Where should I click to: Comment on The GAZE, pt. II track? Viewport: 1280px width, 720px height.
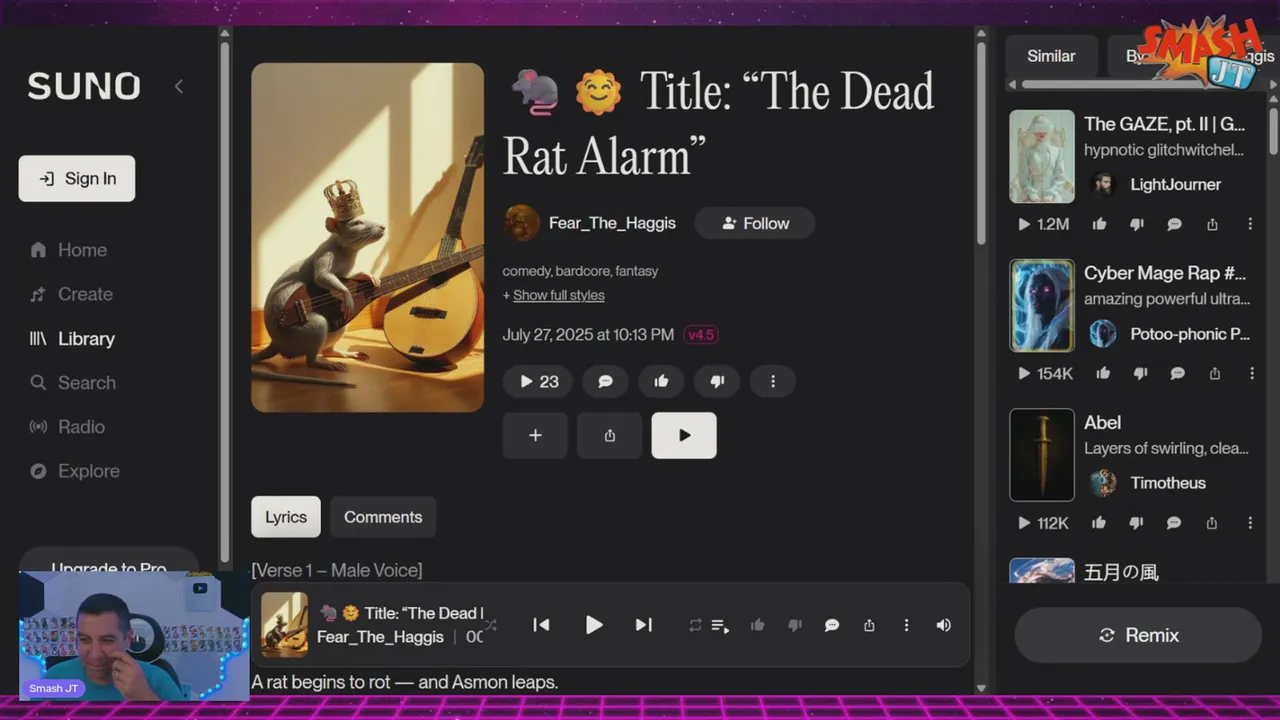[x=1174, y=224]
